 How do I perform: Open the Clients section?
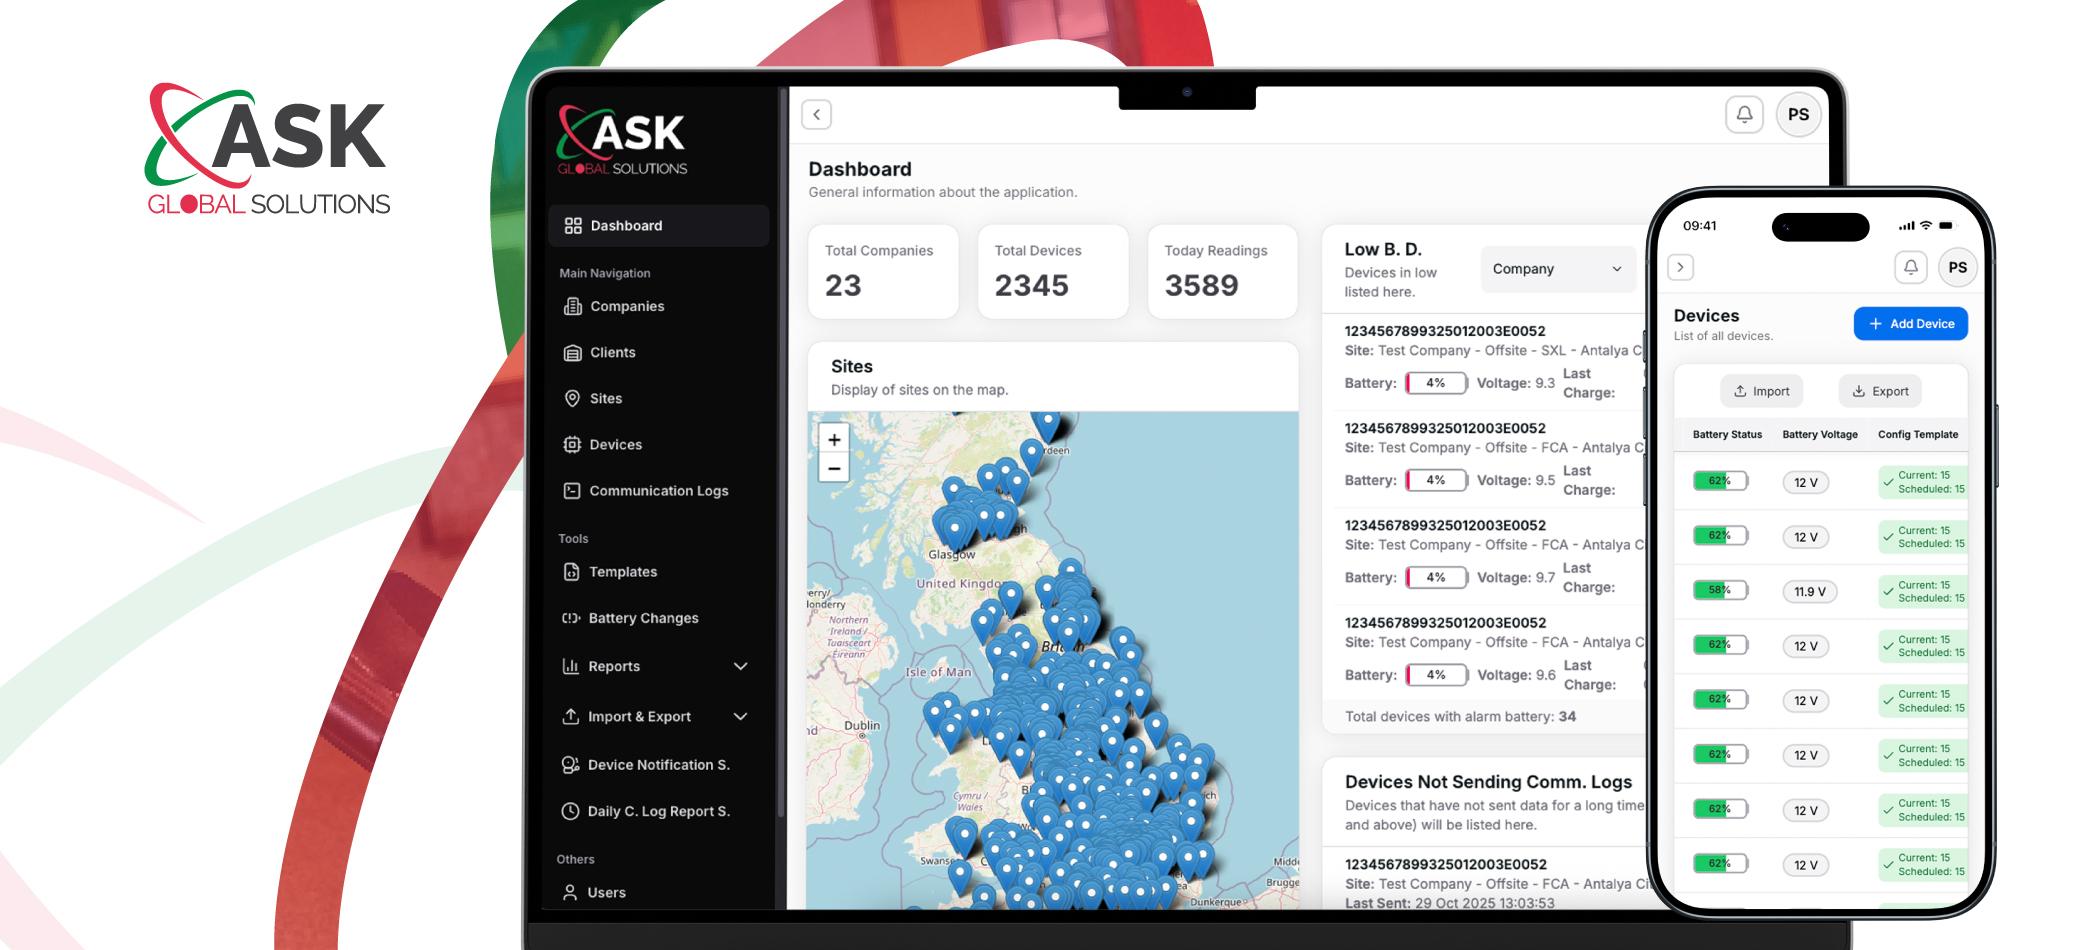[x=612, y=352]
